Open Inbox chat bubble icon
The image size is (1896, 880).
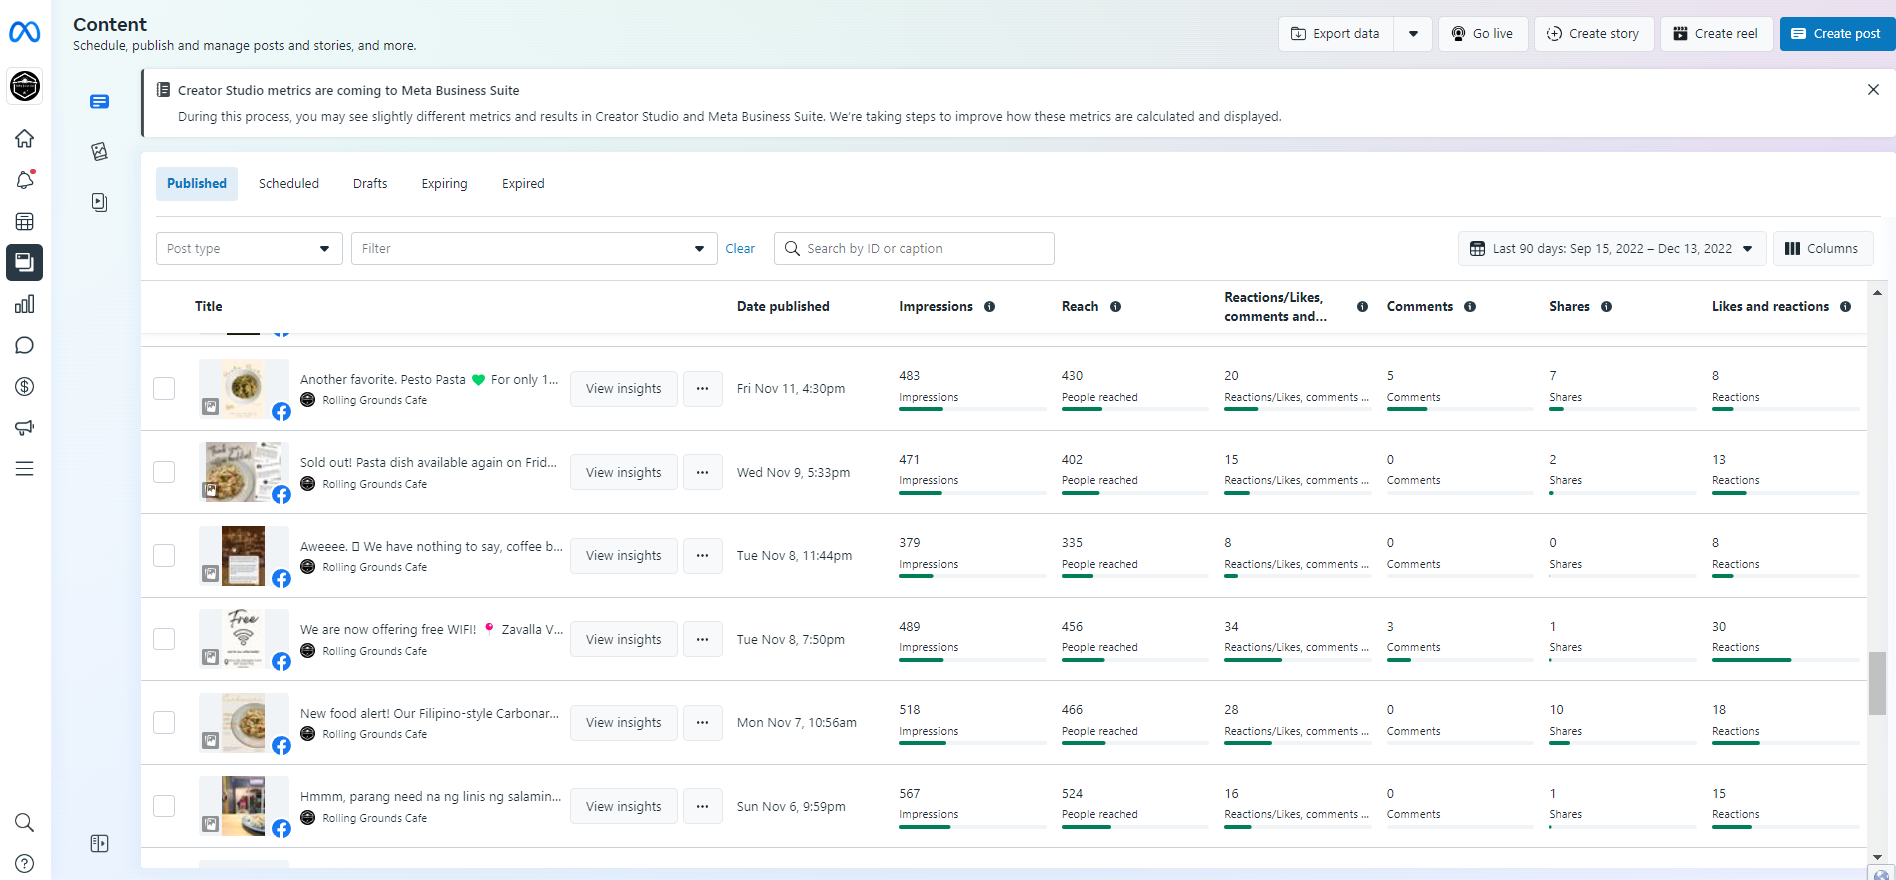[x=25, y=346]
